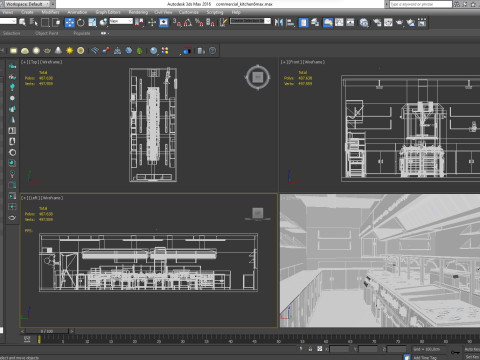Open the Views menu
The height and width of the screenshot is (360, 480).
click(x=7, y=12)
